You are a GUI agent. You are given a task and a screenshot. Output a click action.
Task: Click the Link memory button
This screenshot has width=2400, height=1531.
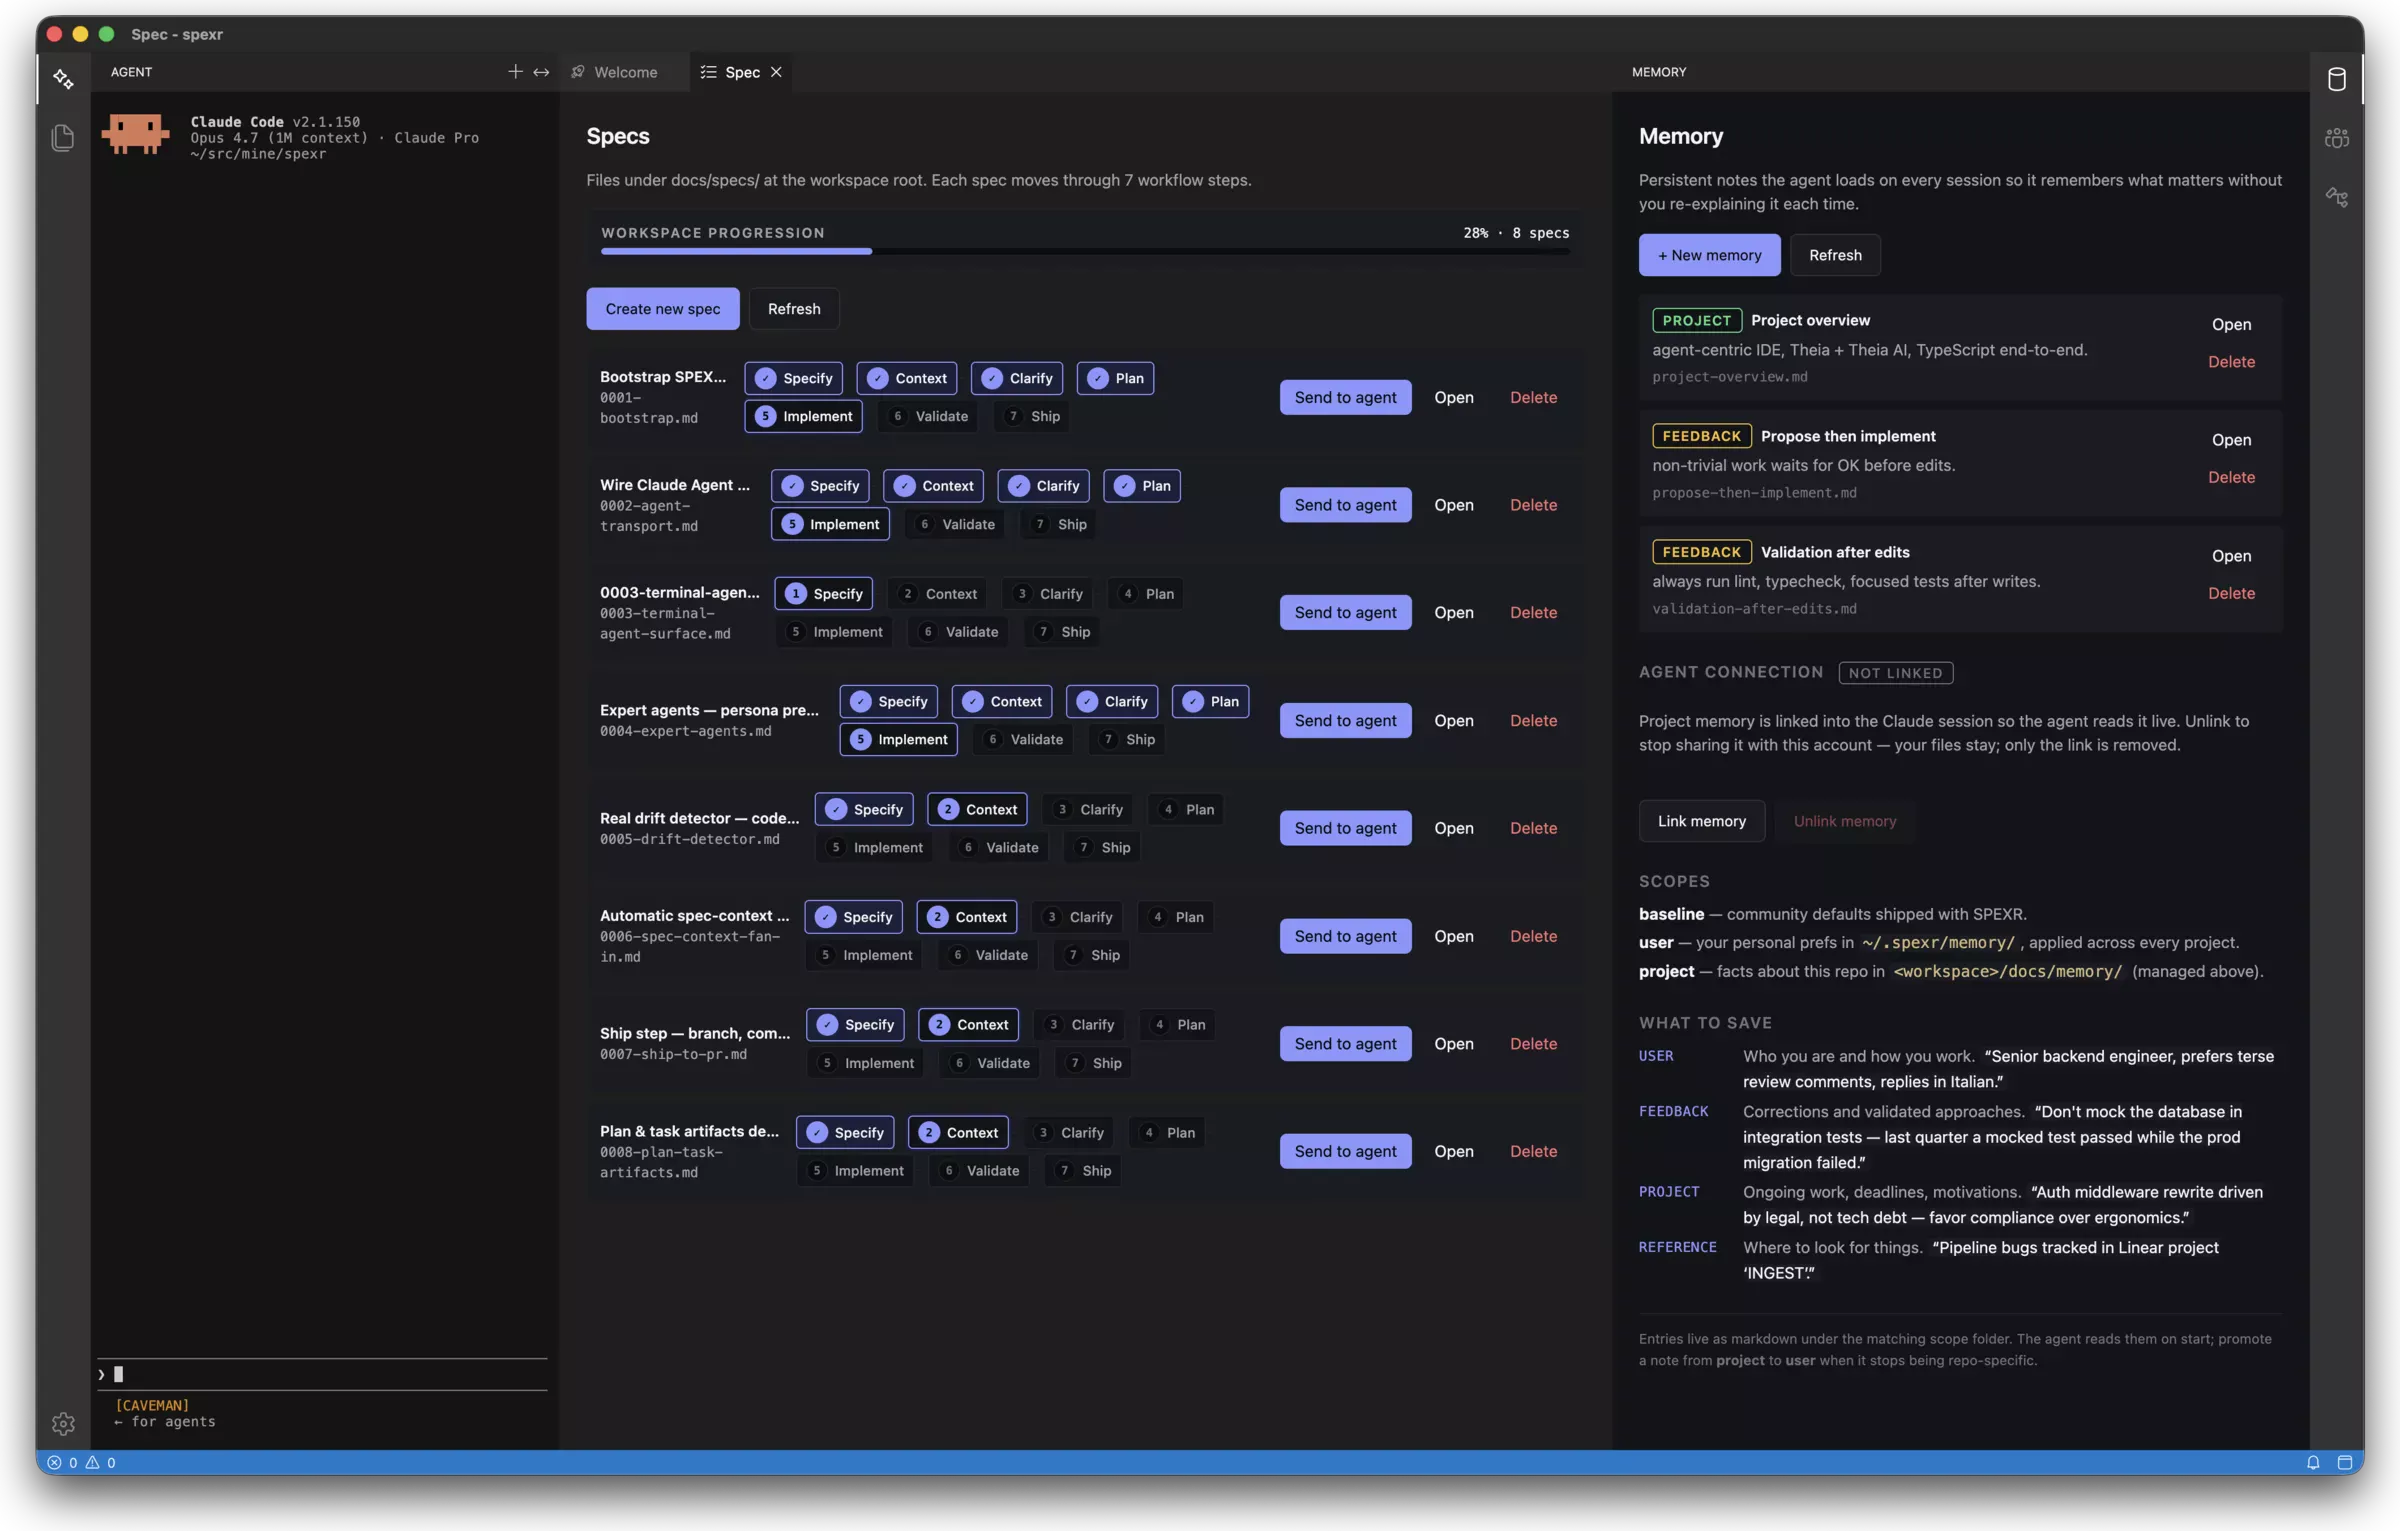point(1702,821)
